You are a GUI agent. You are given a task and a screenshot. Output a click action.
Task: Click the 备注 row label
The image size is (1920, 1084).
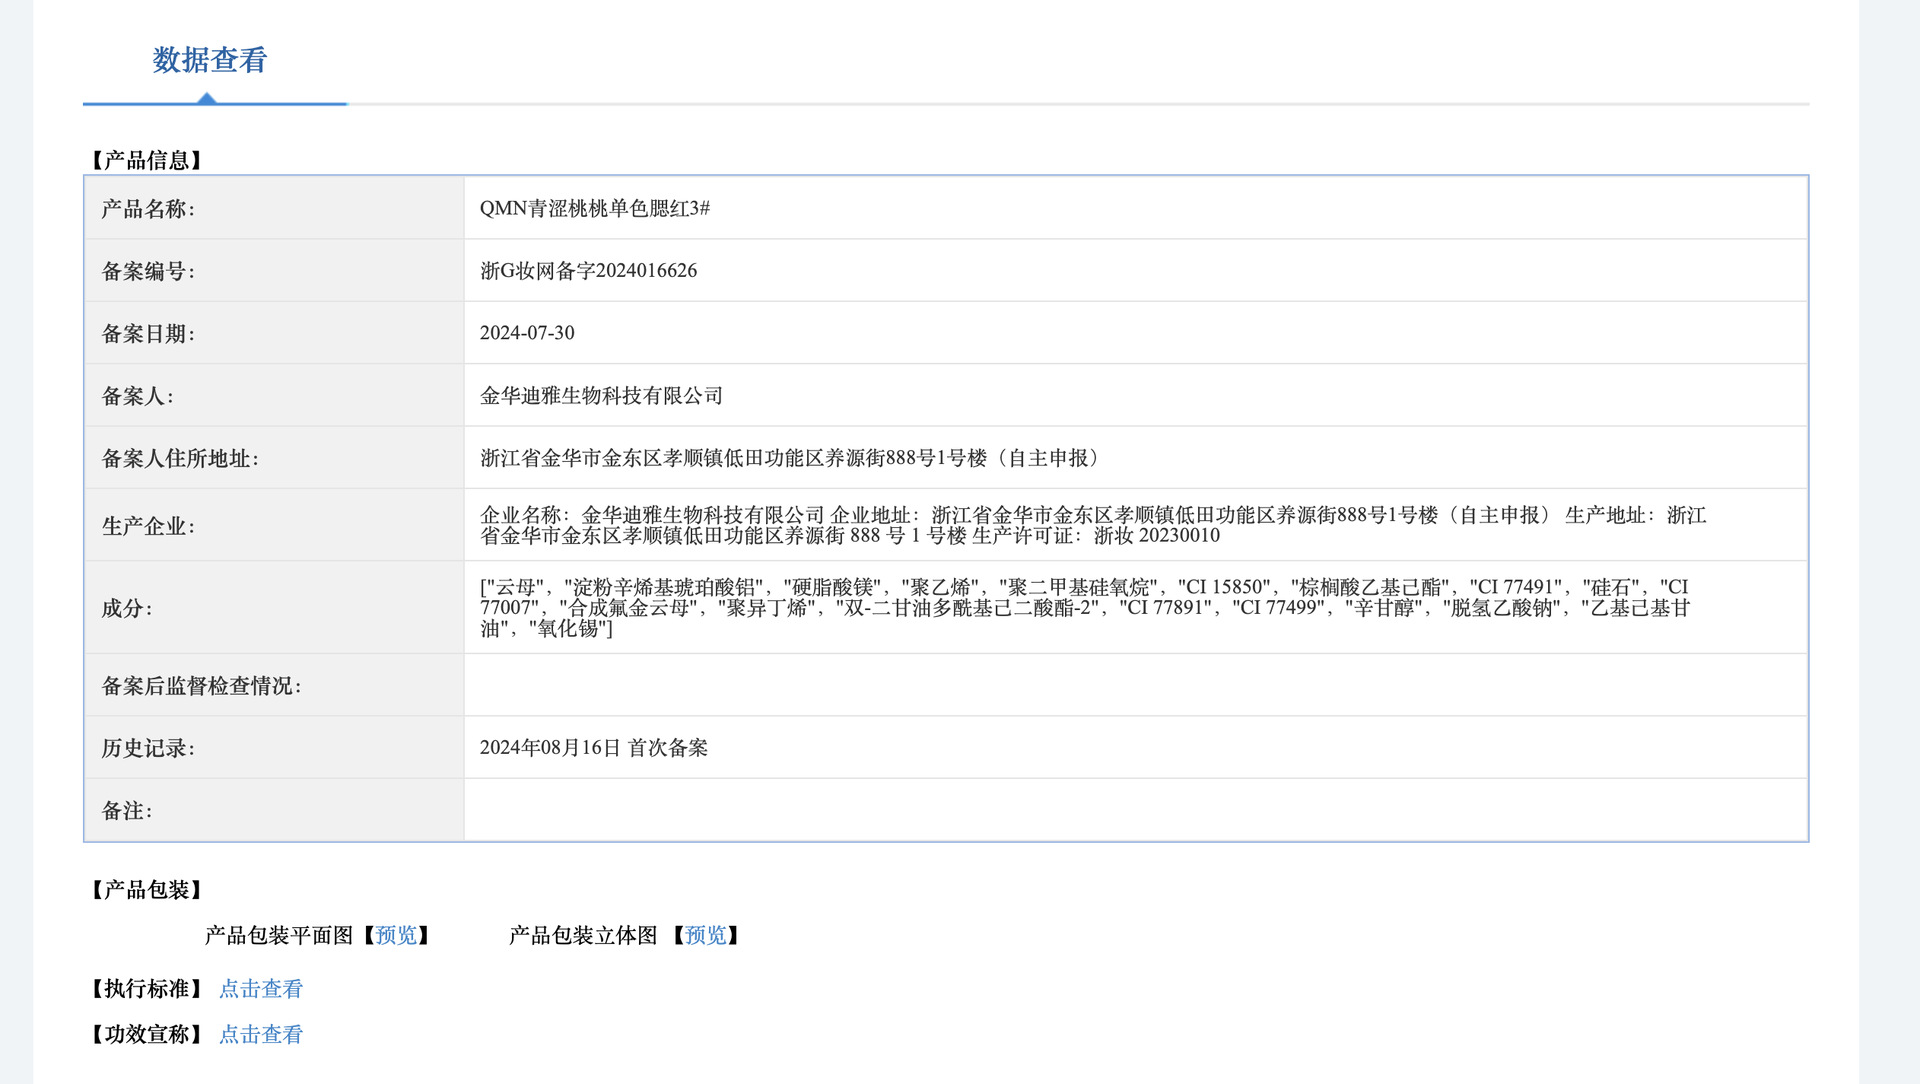click(127, 811)
